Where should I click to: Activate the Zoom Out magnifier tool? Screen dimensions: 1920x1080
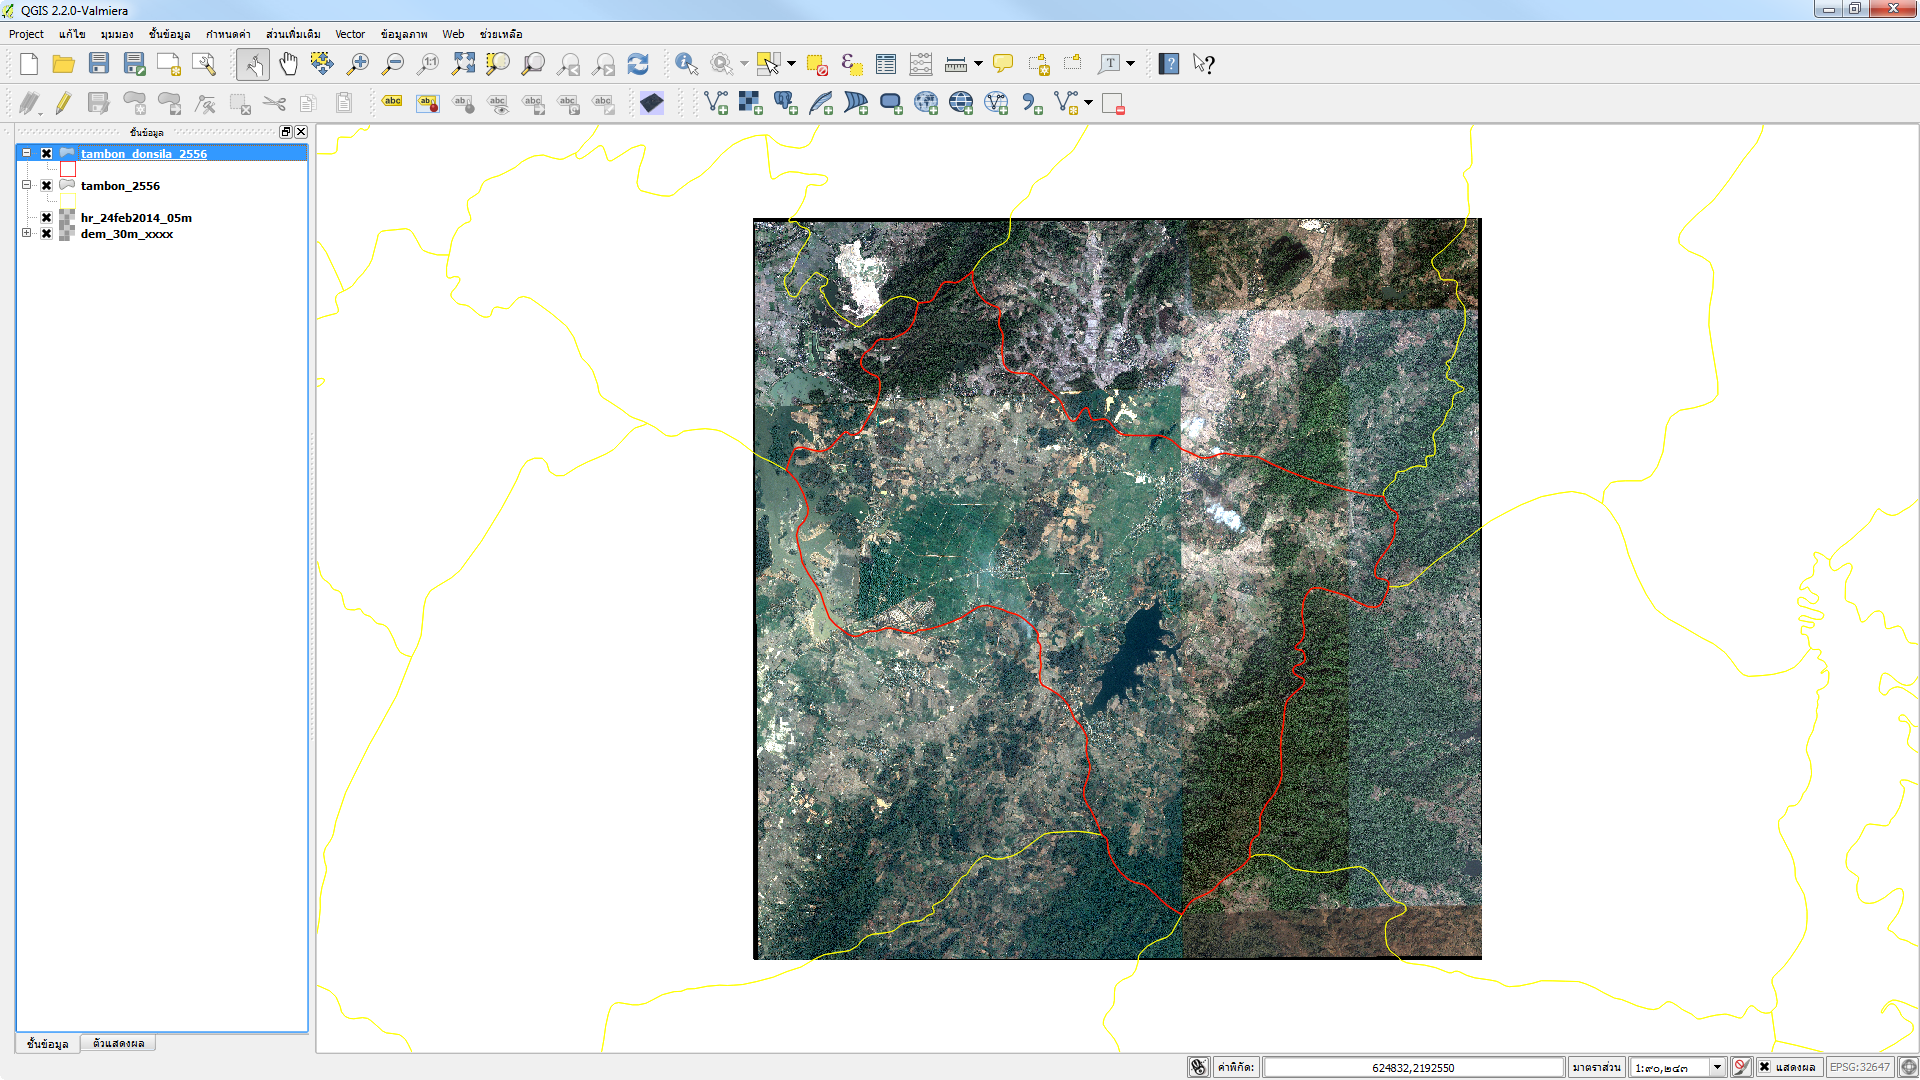393,64
